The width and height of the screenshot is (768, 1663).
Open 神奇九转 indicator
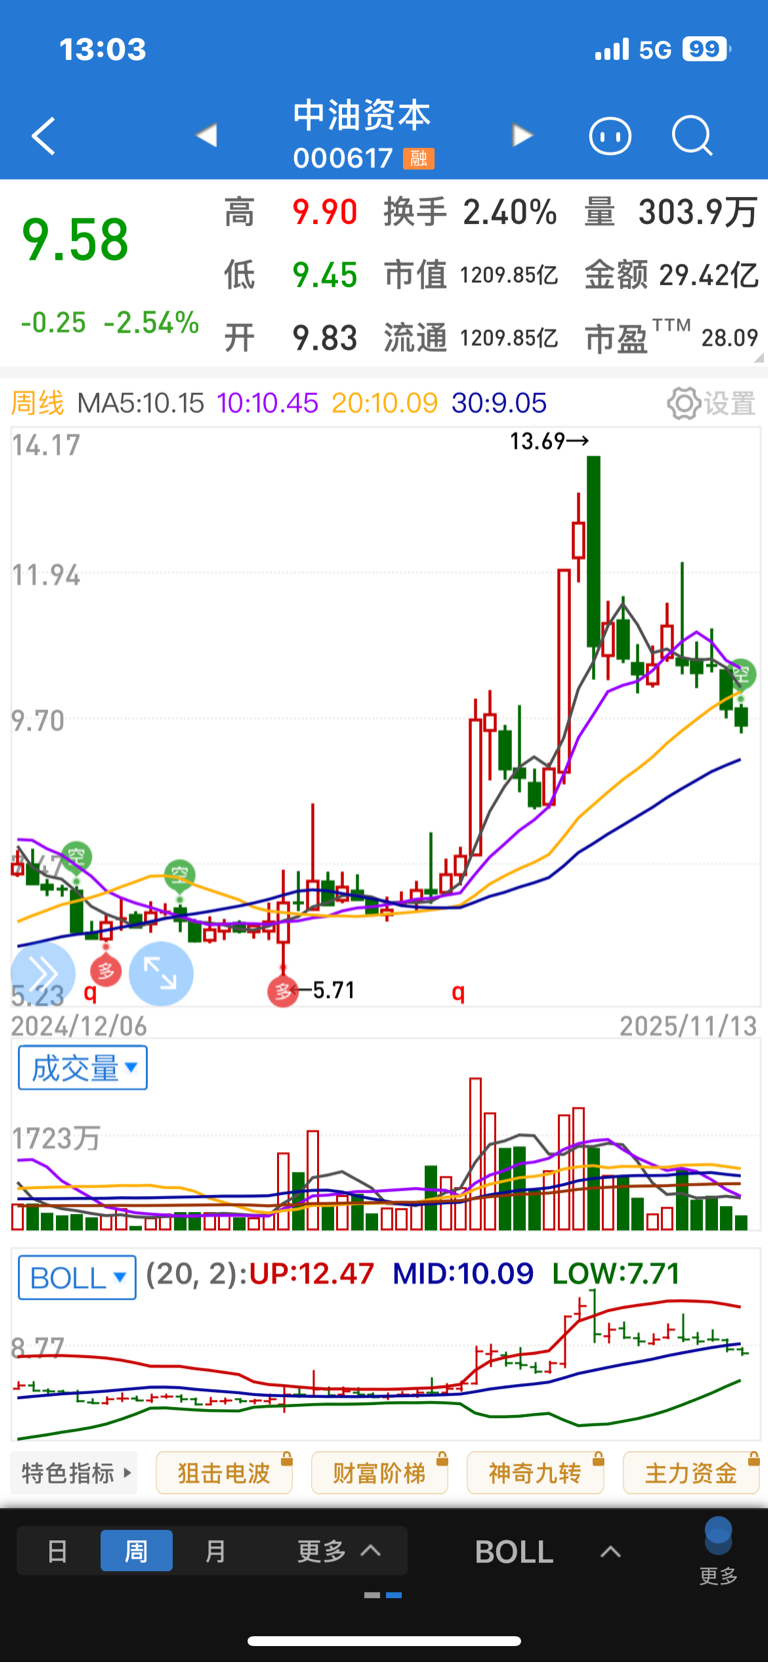click(x=535, y=1473)
